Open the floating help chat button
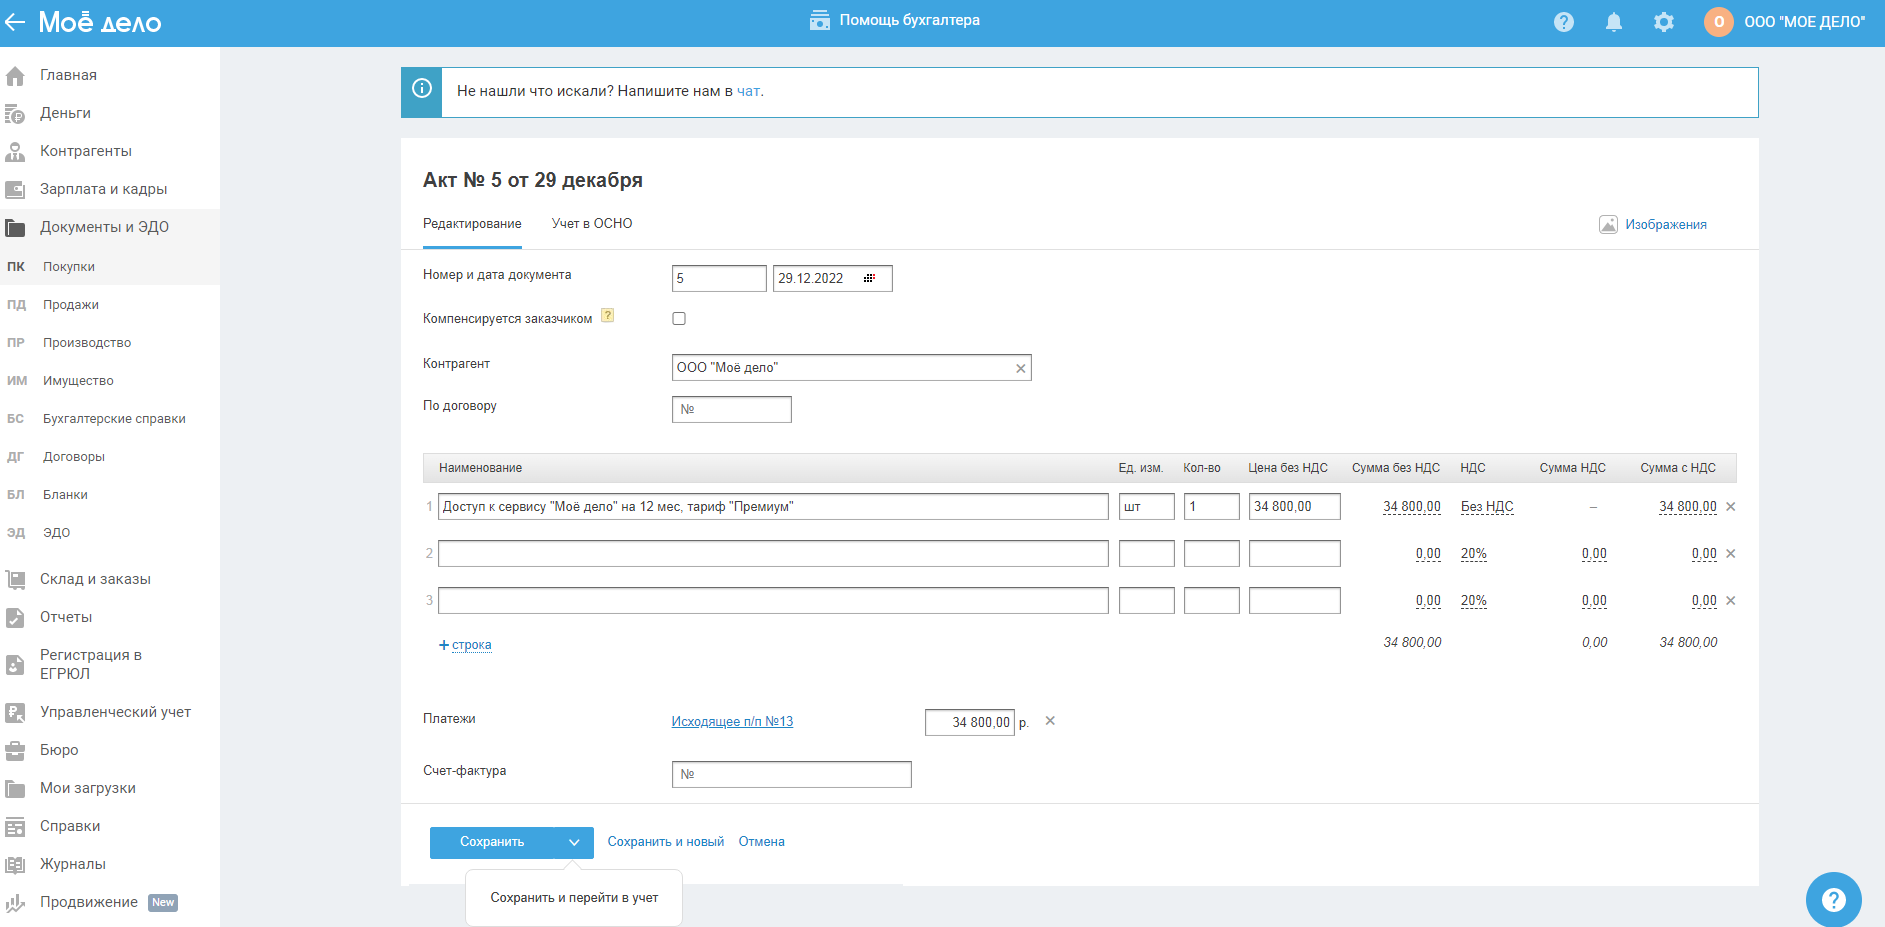 (x=1832, y=899)
